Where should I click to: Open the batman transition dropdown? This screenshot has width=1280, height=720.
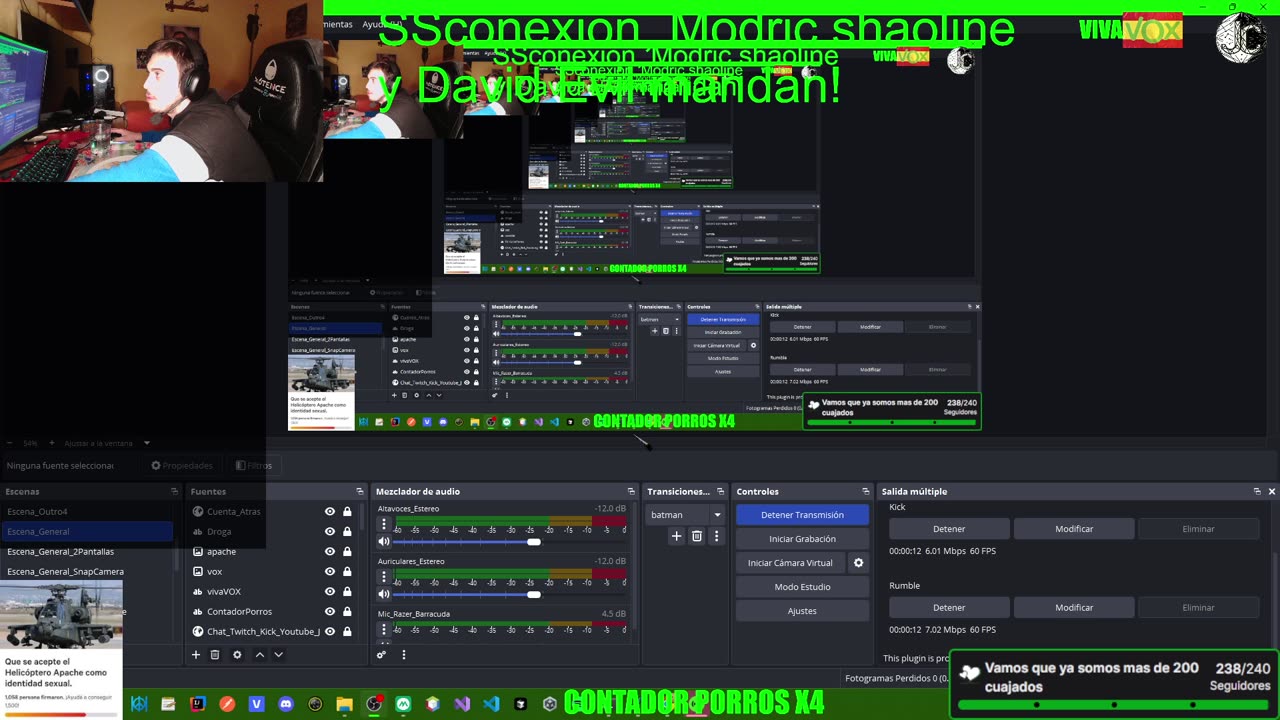pyautogui.click(x=686, y=515)
